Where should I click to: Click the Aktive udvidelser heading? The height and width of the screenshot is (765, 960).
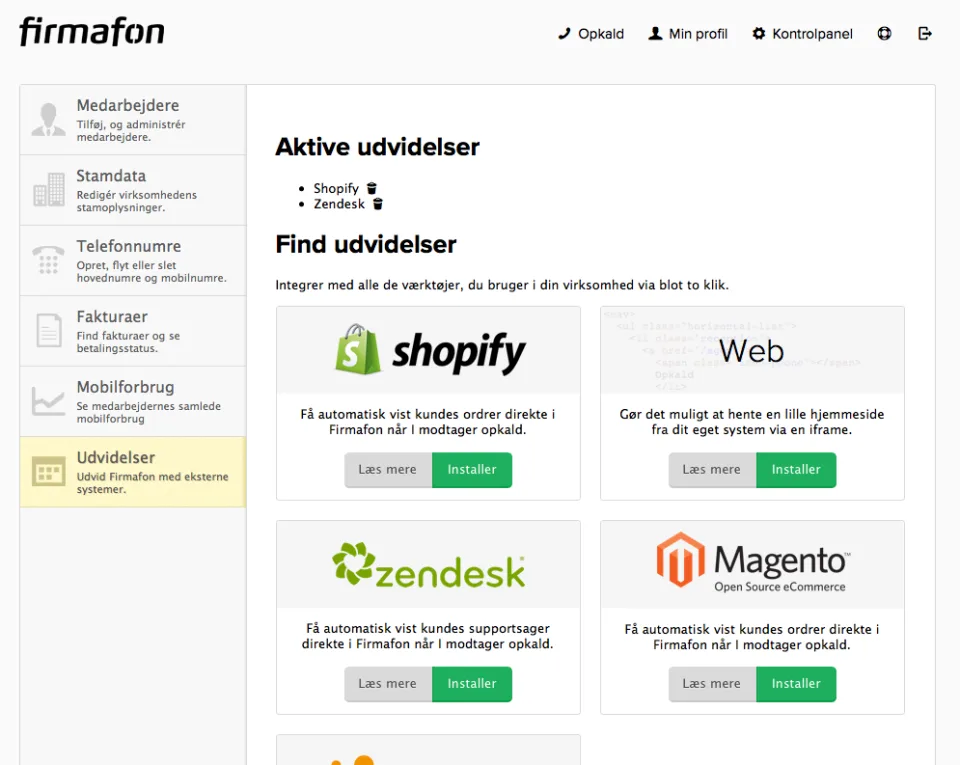point(377,147)
